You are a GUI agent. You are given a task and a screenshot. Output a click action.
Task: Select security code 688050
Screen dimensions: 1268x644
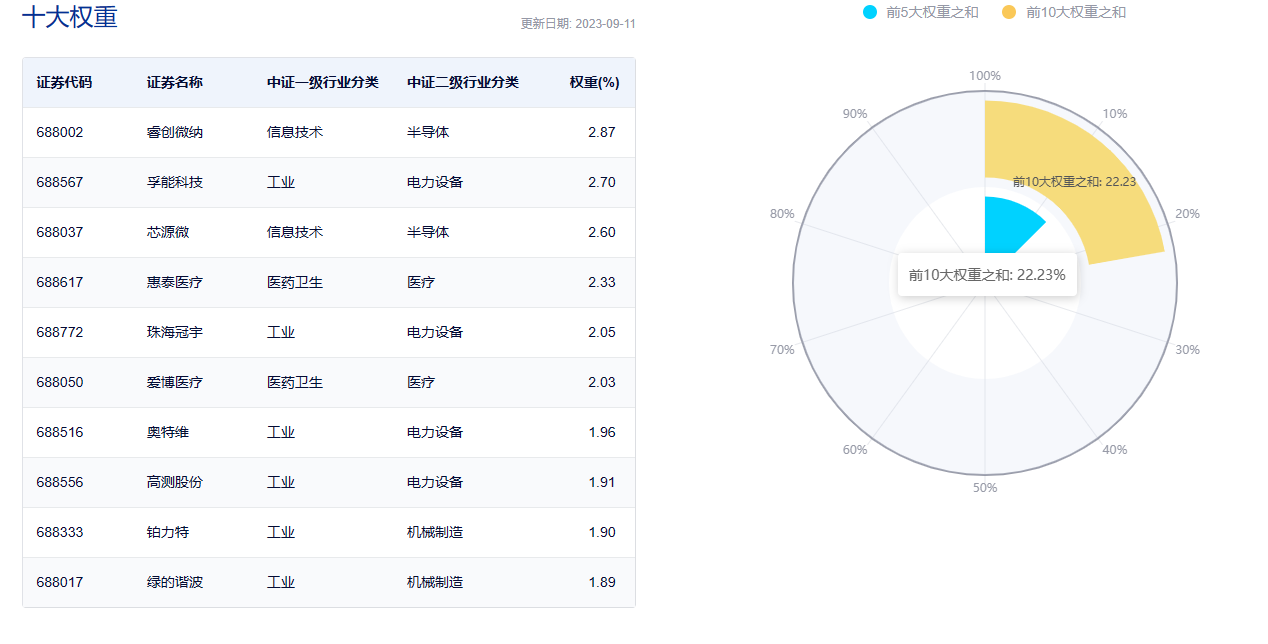tap(60, 382)
